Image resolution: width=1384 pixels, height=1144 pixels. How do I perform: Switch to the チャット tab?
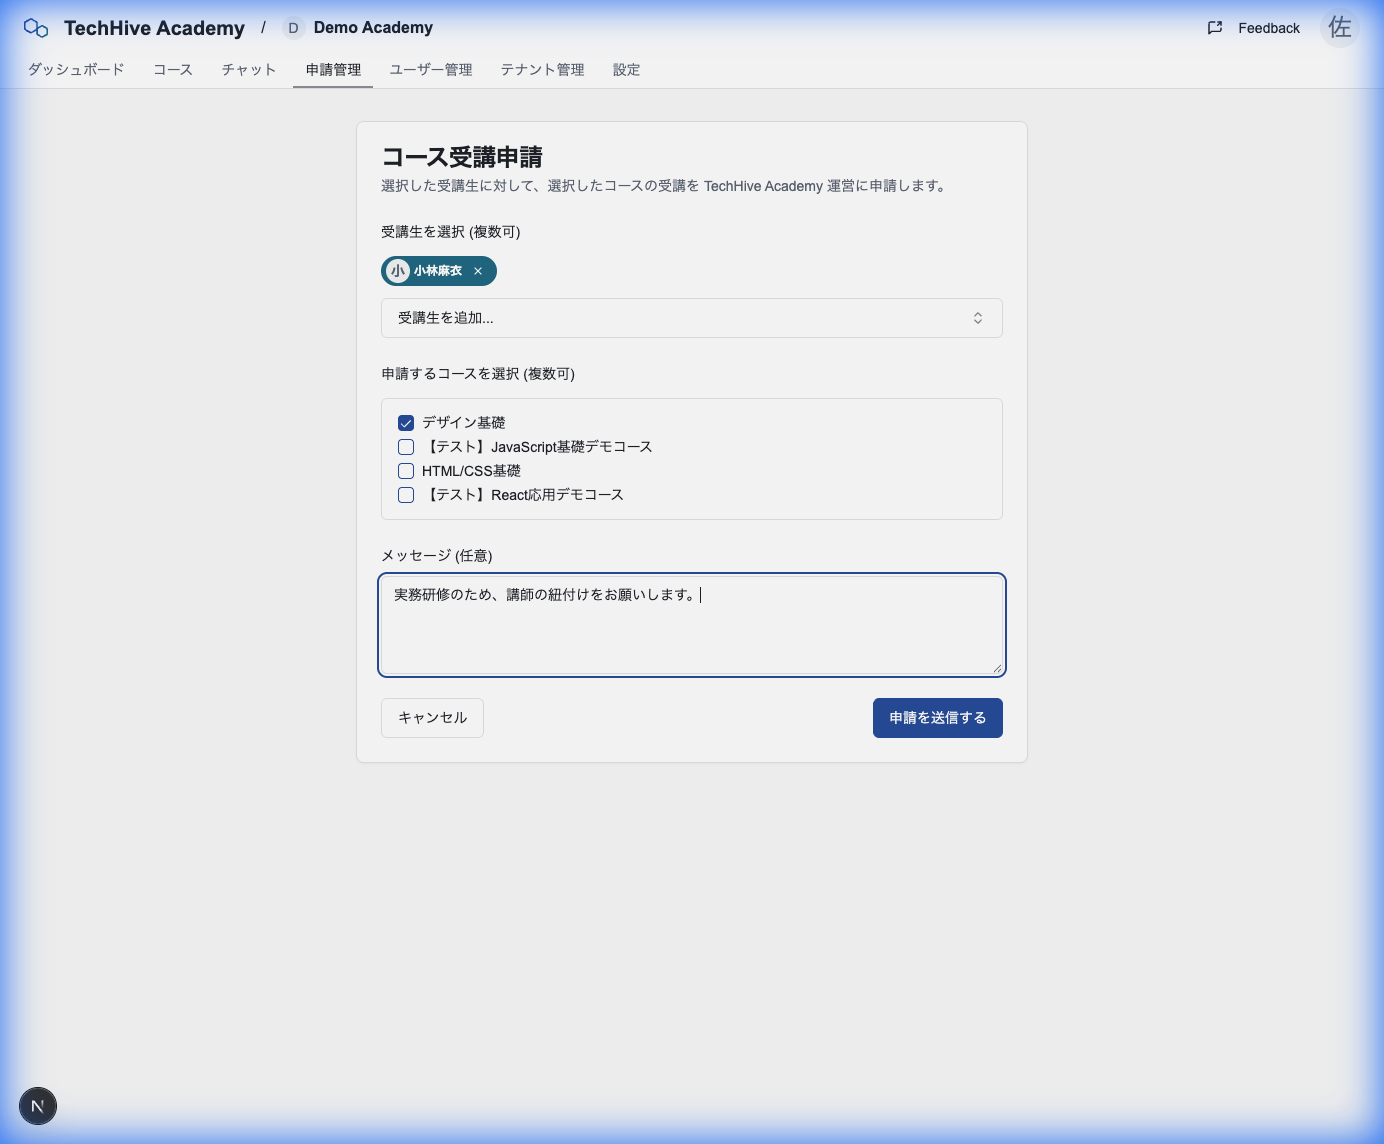249,69
